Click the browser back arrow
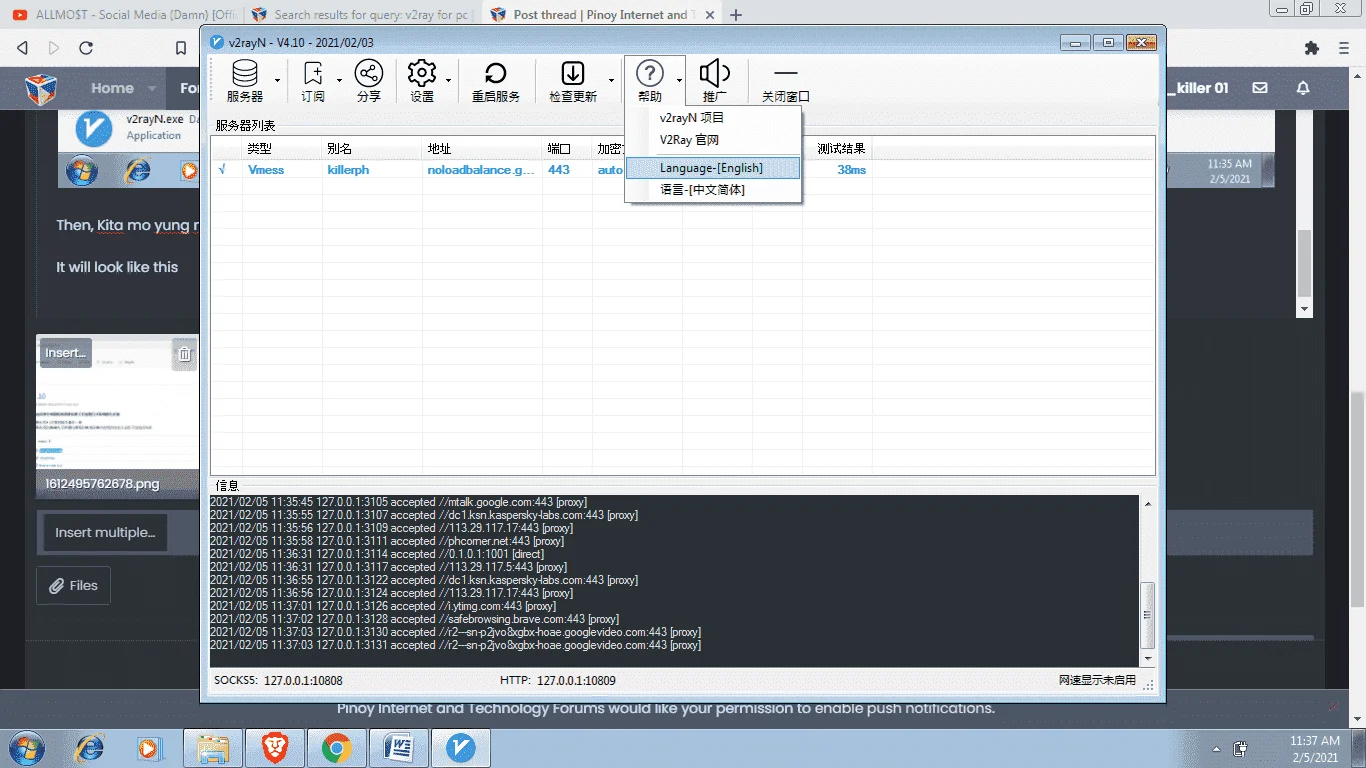1366x768 pixels. 23,48
